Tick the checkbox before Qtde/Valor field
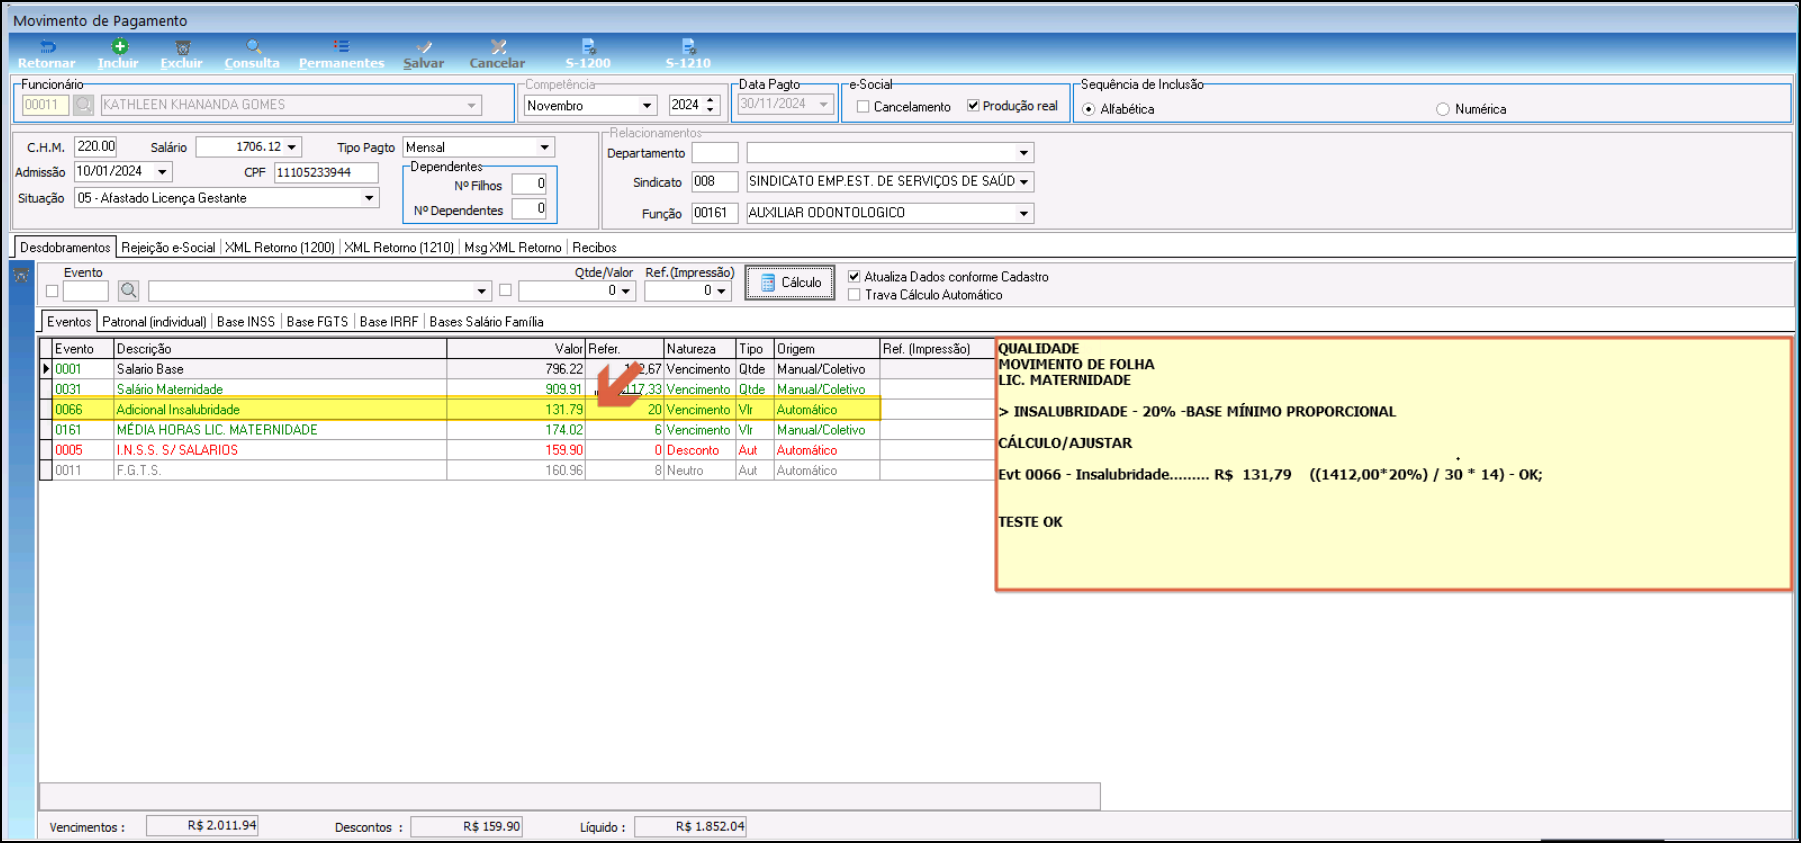Viewport: 1801px width, 843px height. pyautogui.click(x=505, y=290)
